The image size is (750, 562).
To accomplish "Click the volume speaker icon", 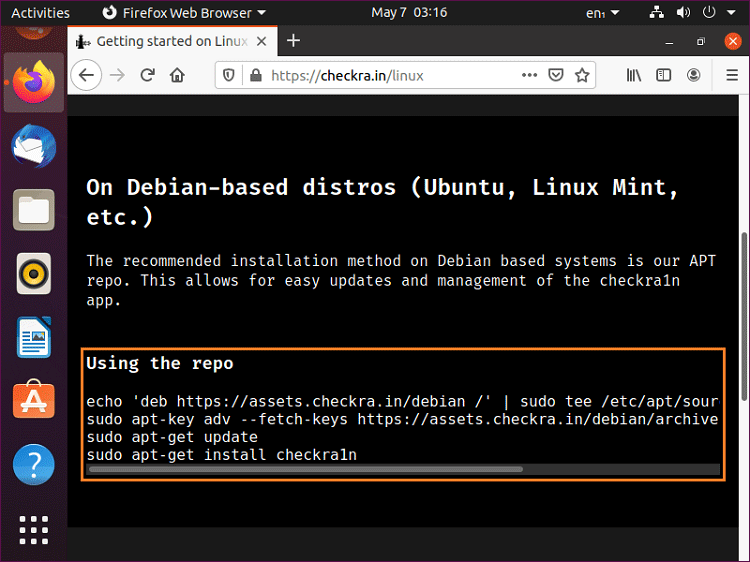I will pos(683,12).
